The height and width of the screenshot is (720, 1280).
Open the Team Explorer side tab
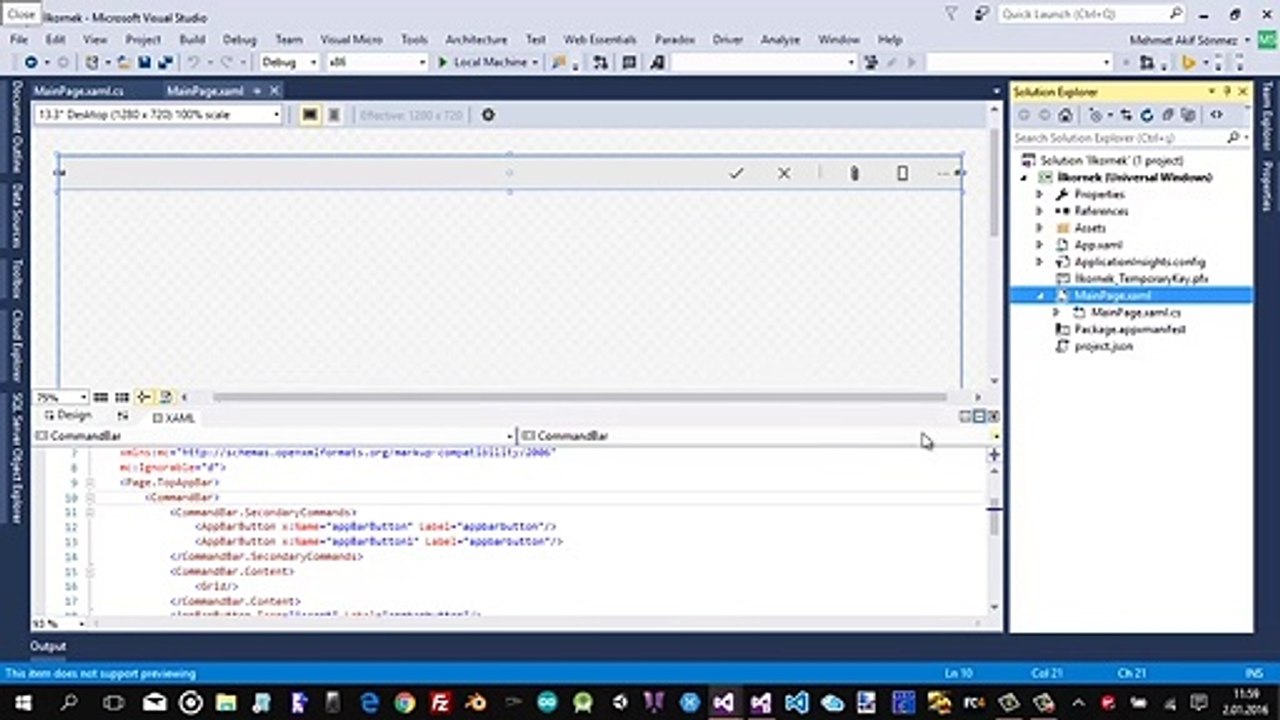click(1266, 117)
